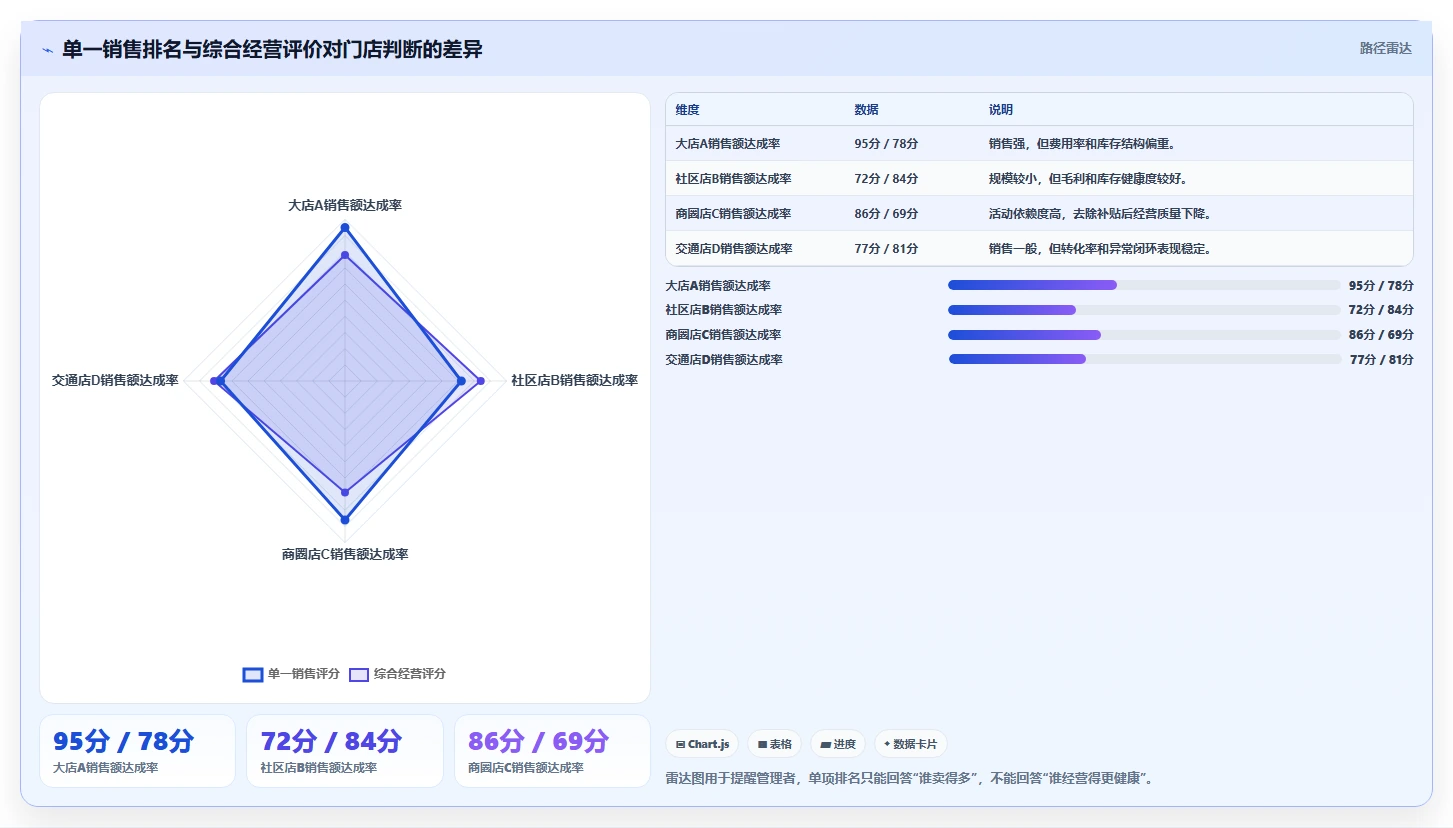Click radar axis label 交通店D销售额达成率
Image resolution: width=1453 pixels, height=828 pixels.
click(x=115, y=380)
